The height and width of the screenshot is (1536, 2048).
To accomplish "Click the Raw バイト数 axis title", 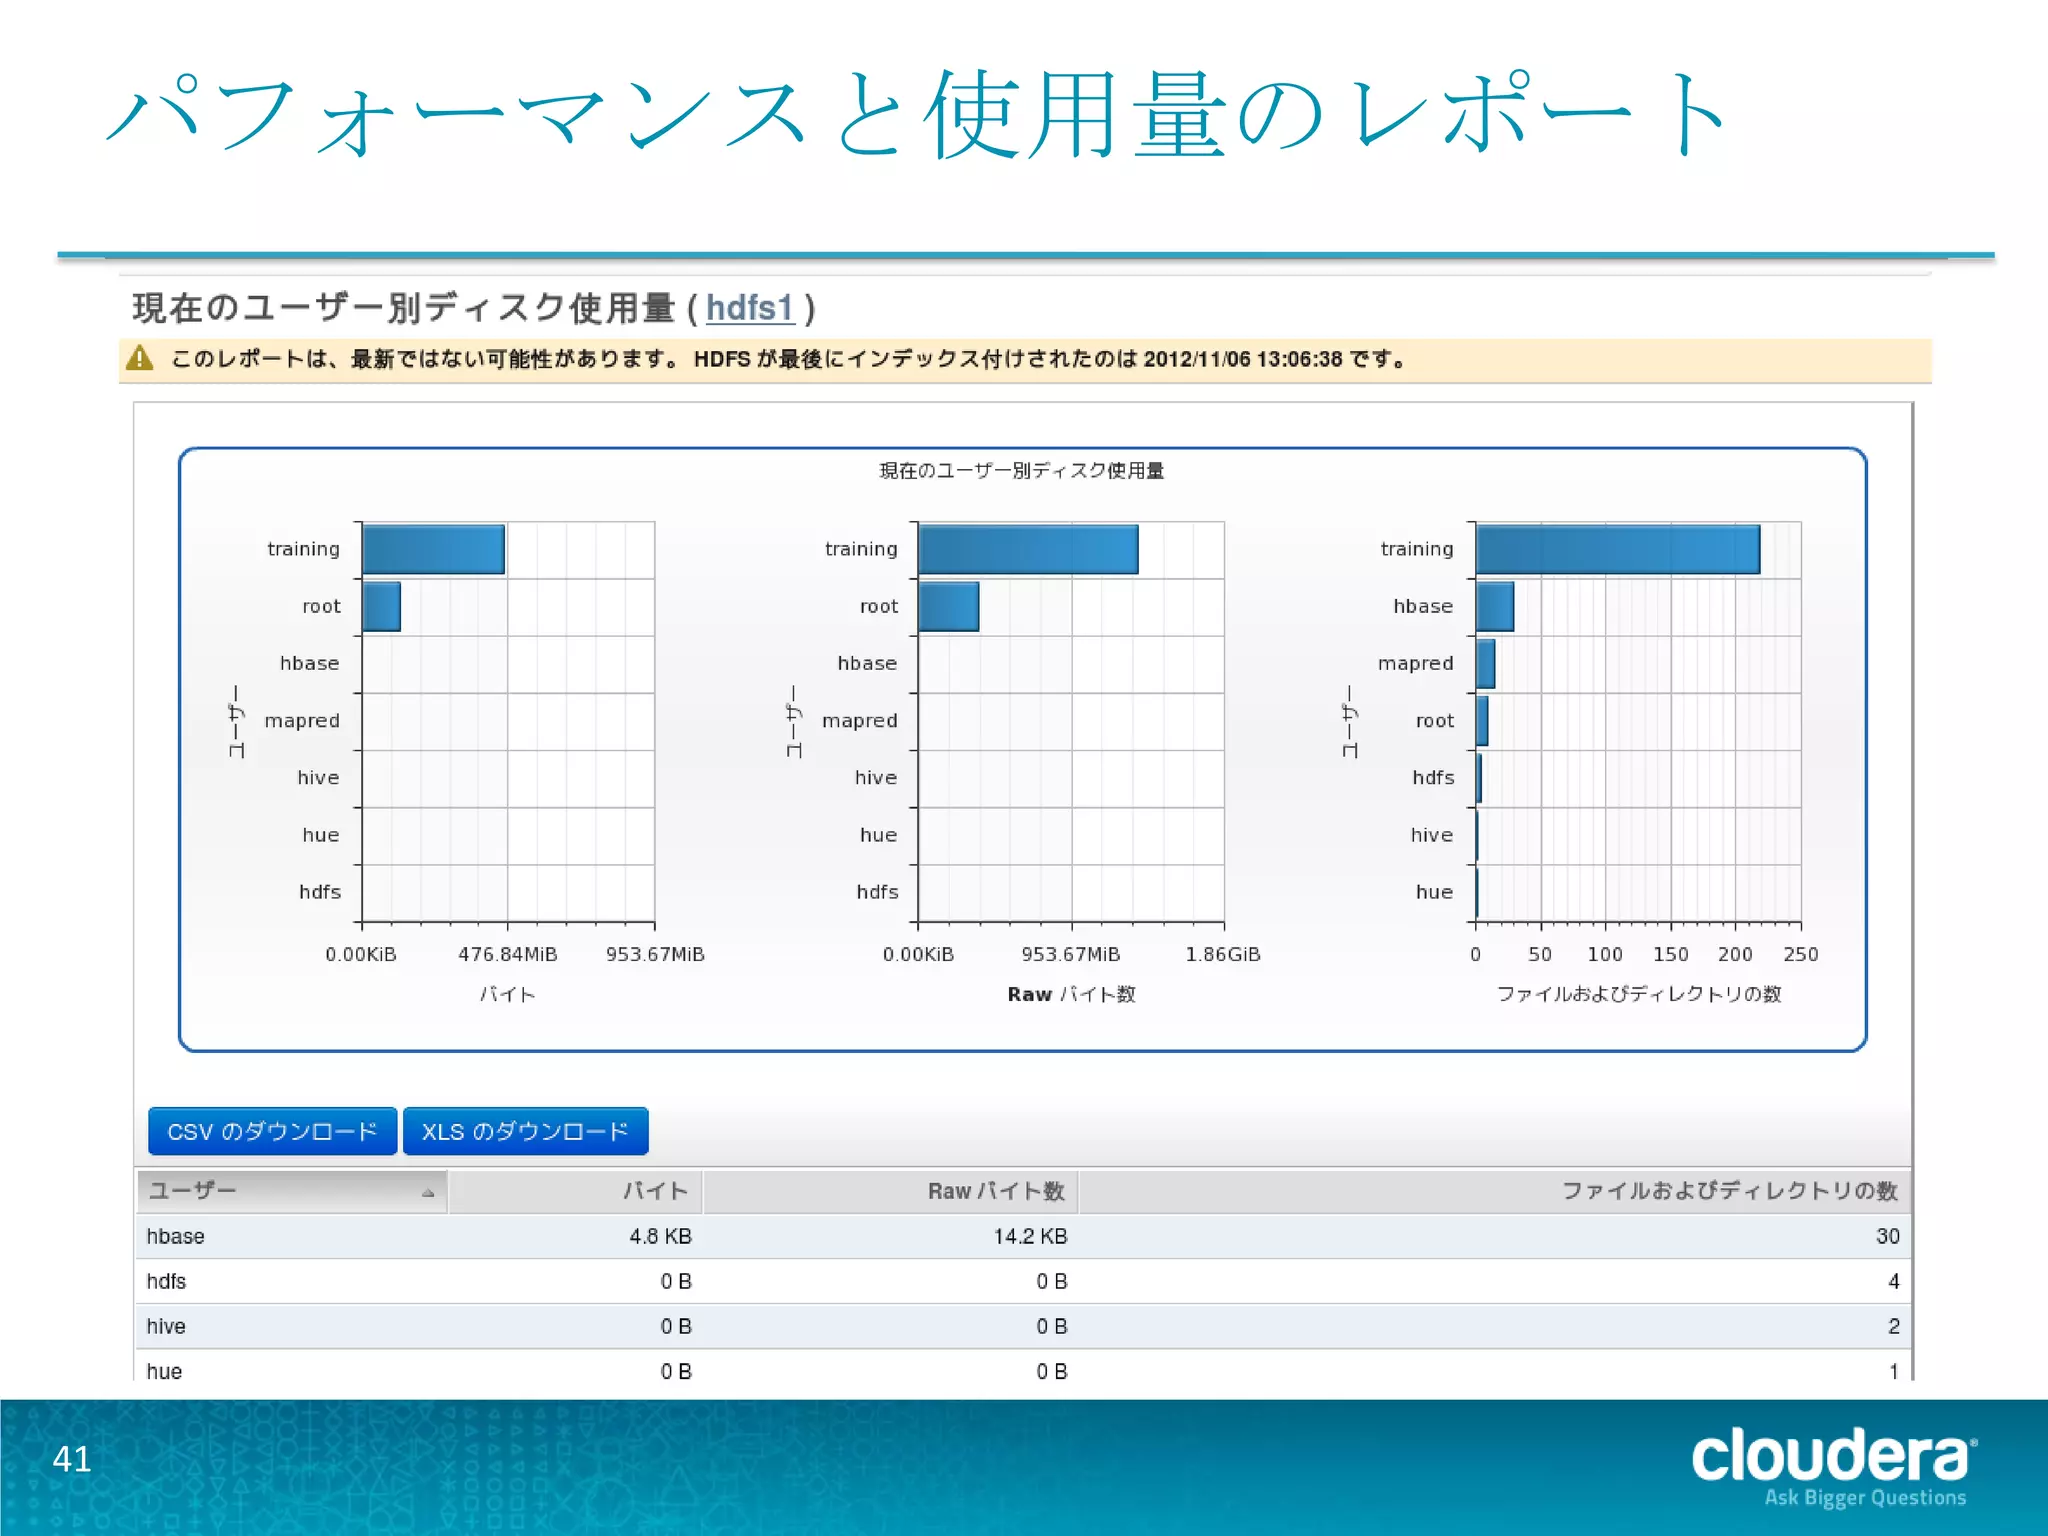I will [x=1071, y=994].
